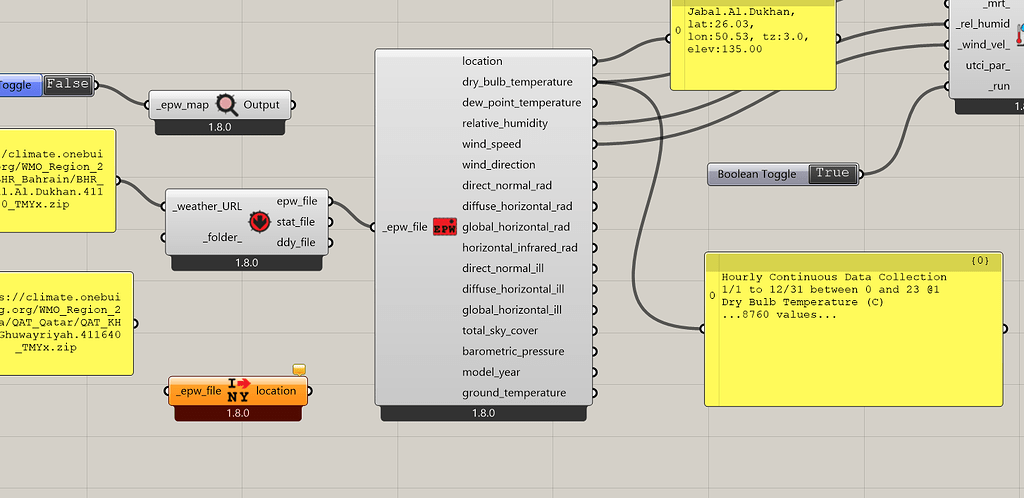Click the gray Boolean Toggle label

pyautogui.click(x=757, y=174)
